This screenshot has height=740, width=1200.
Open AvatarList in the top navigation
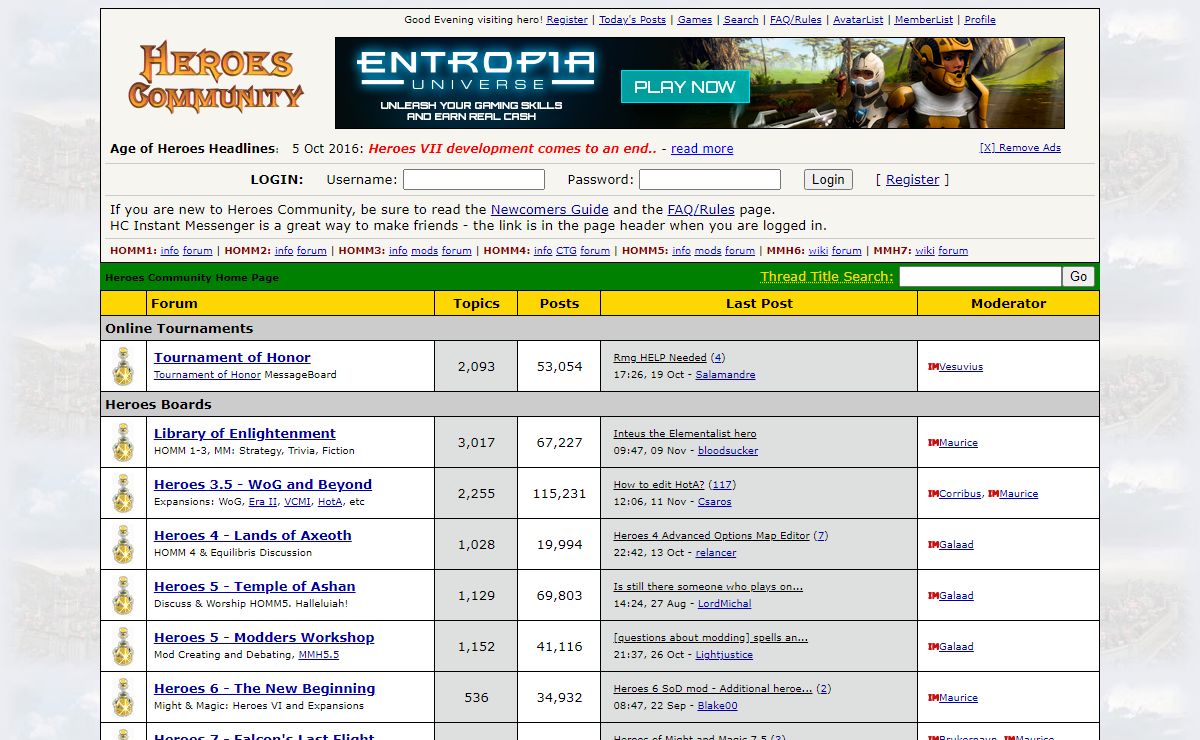coord(858,20)
